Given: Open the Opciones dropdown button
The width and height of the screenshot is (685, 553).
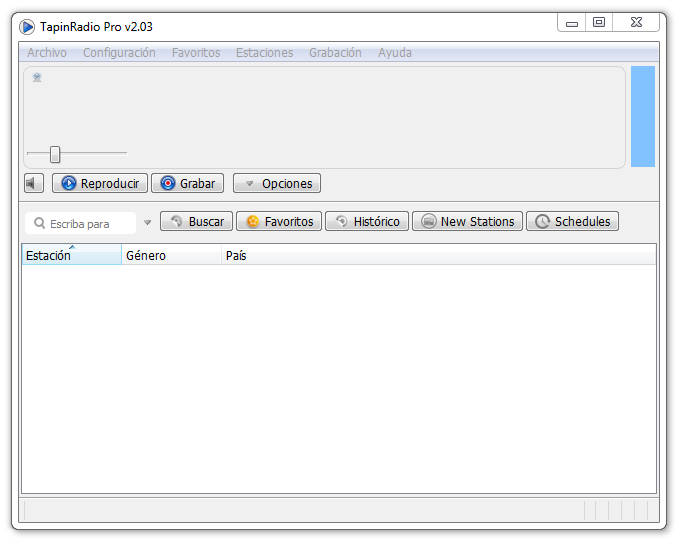Looking at the screenshot, I should coord(277,183).
